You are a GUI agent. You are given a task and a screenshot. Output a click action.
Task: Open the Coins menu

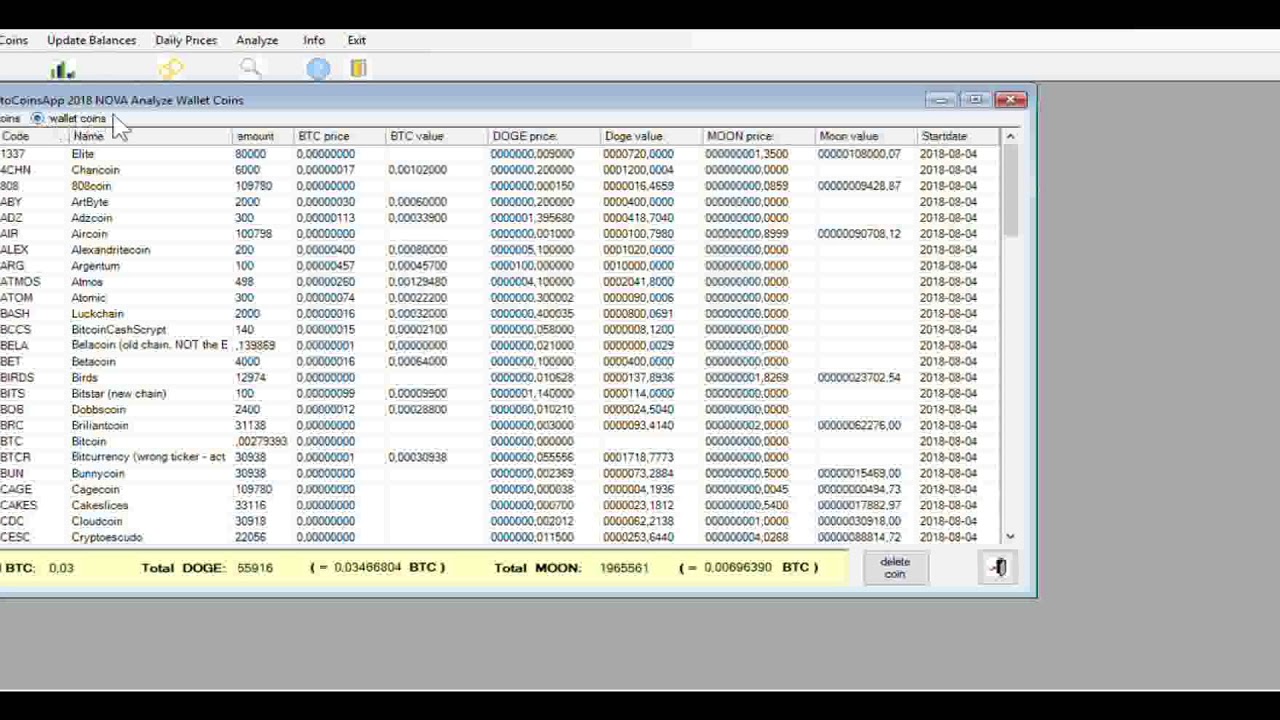[14, 40]
